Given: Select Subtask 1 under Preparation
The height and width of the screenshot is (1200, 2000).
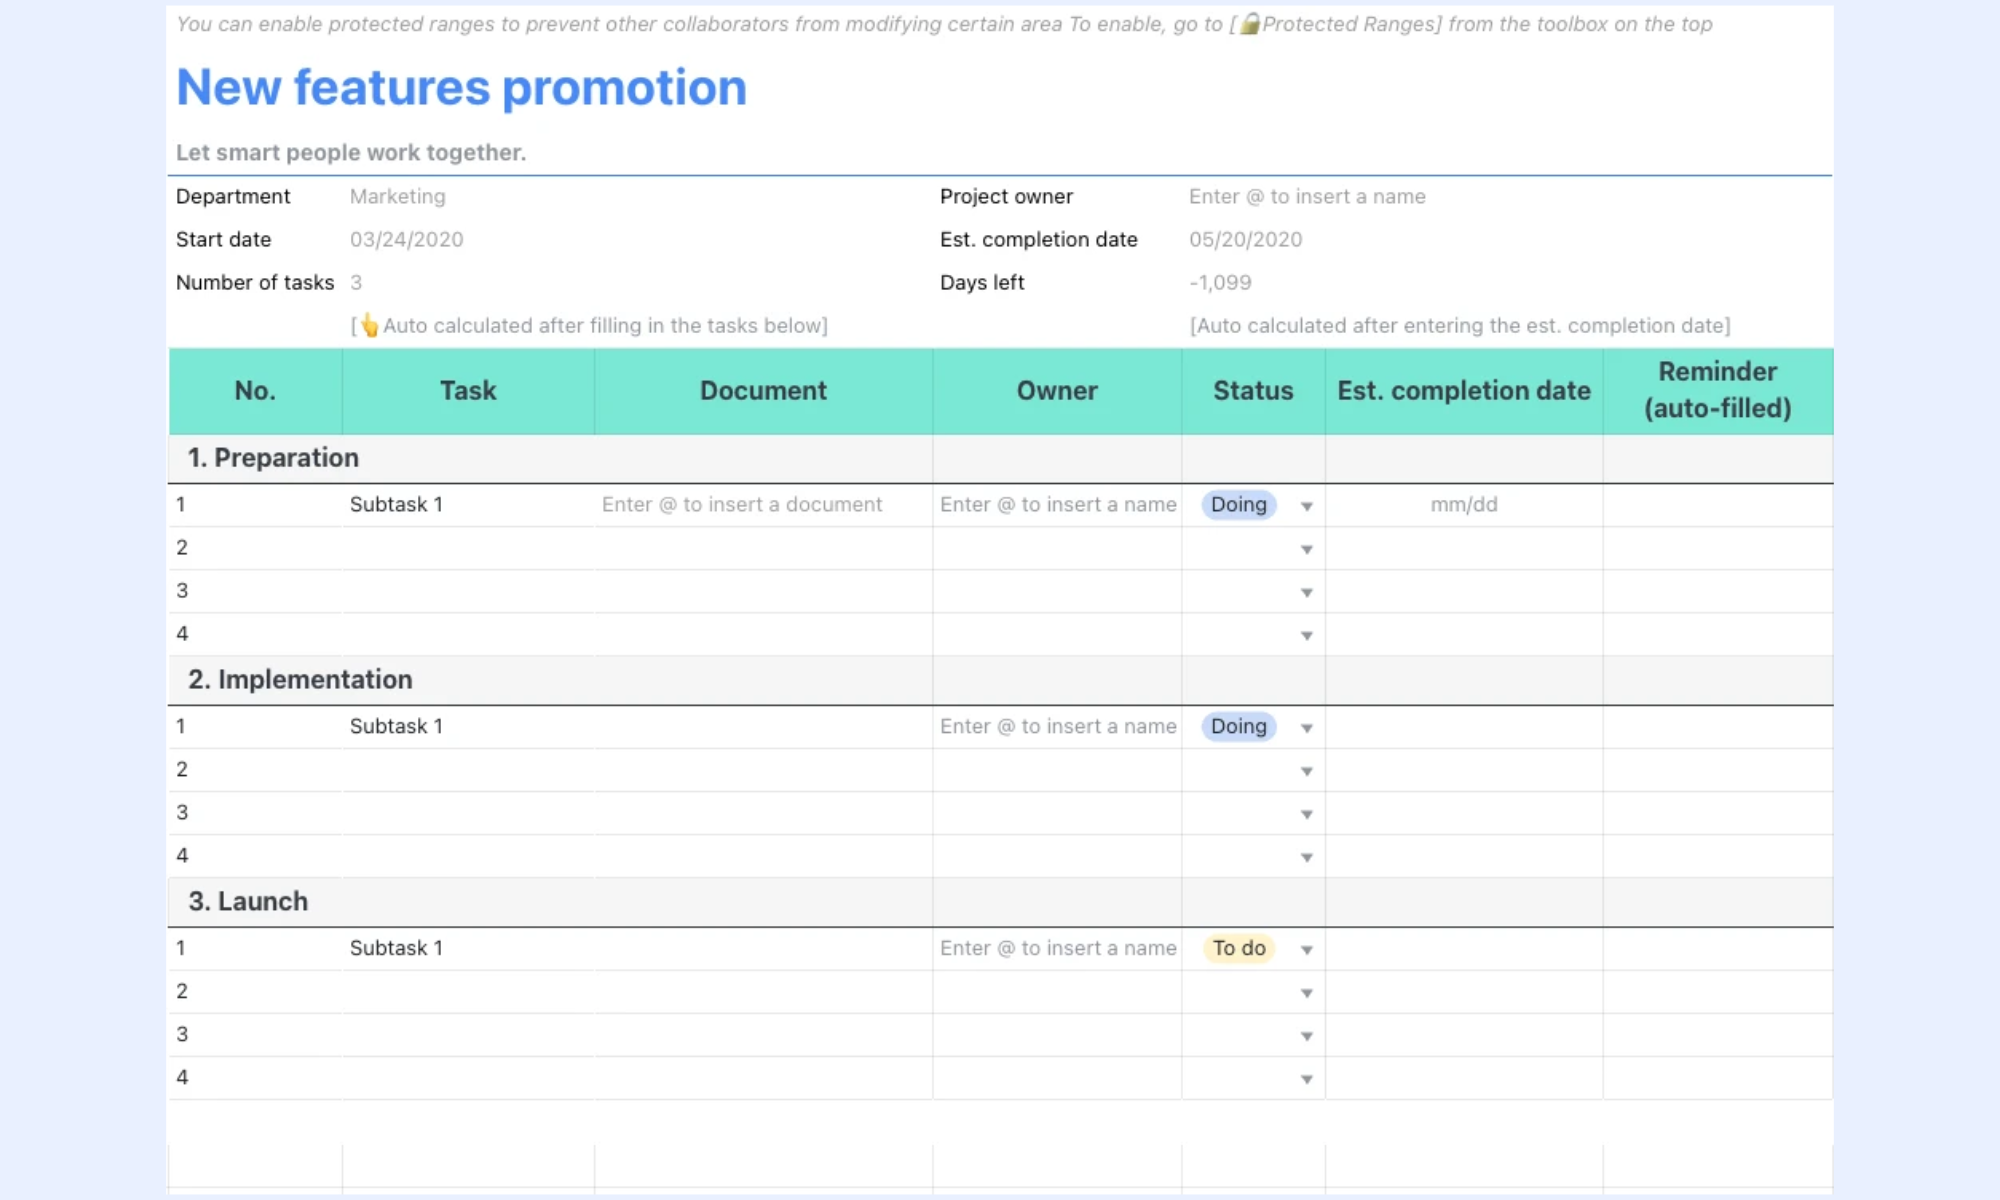Looking at the screenshot, I should [x=396, y=504].
